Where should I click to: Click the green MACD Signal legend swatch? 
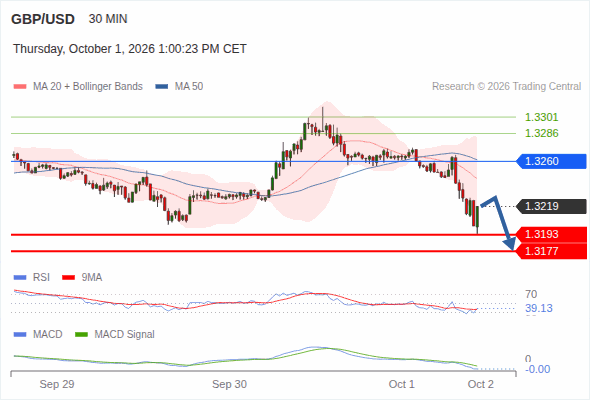pyautogui.click(x=81, y=335)
